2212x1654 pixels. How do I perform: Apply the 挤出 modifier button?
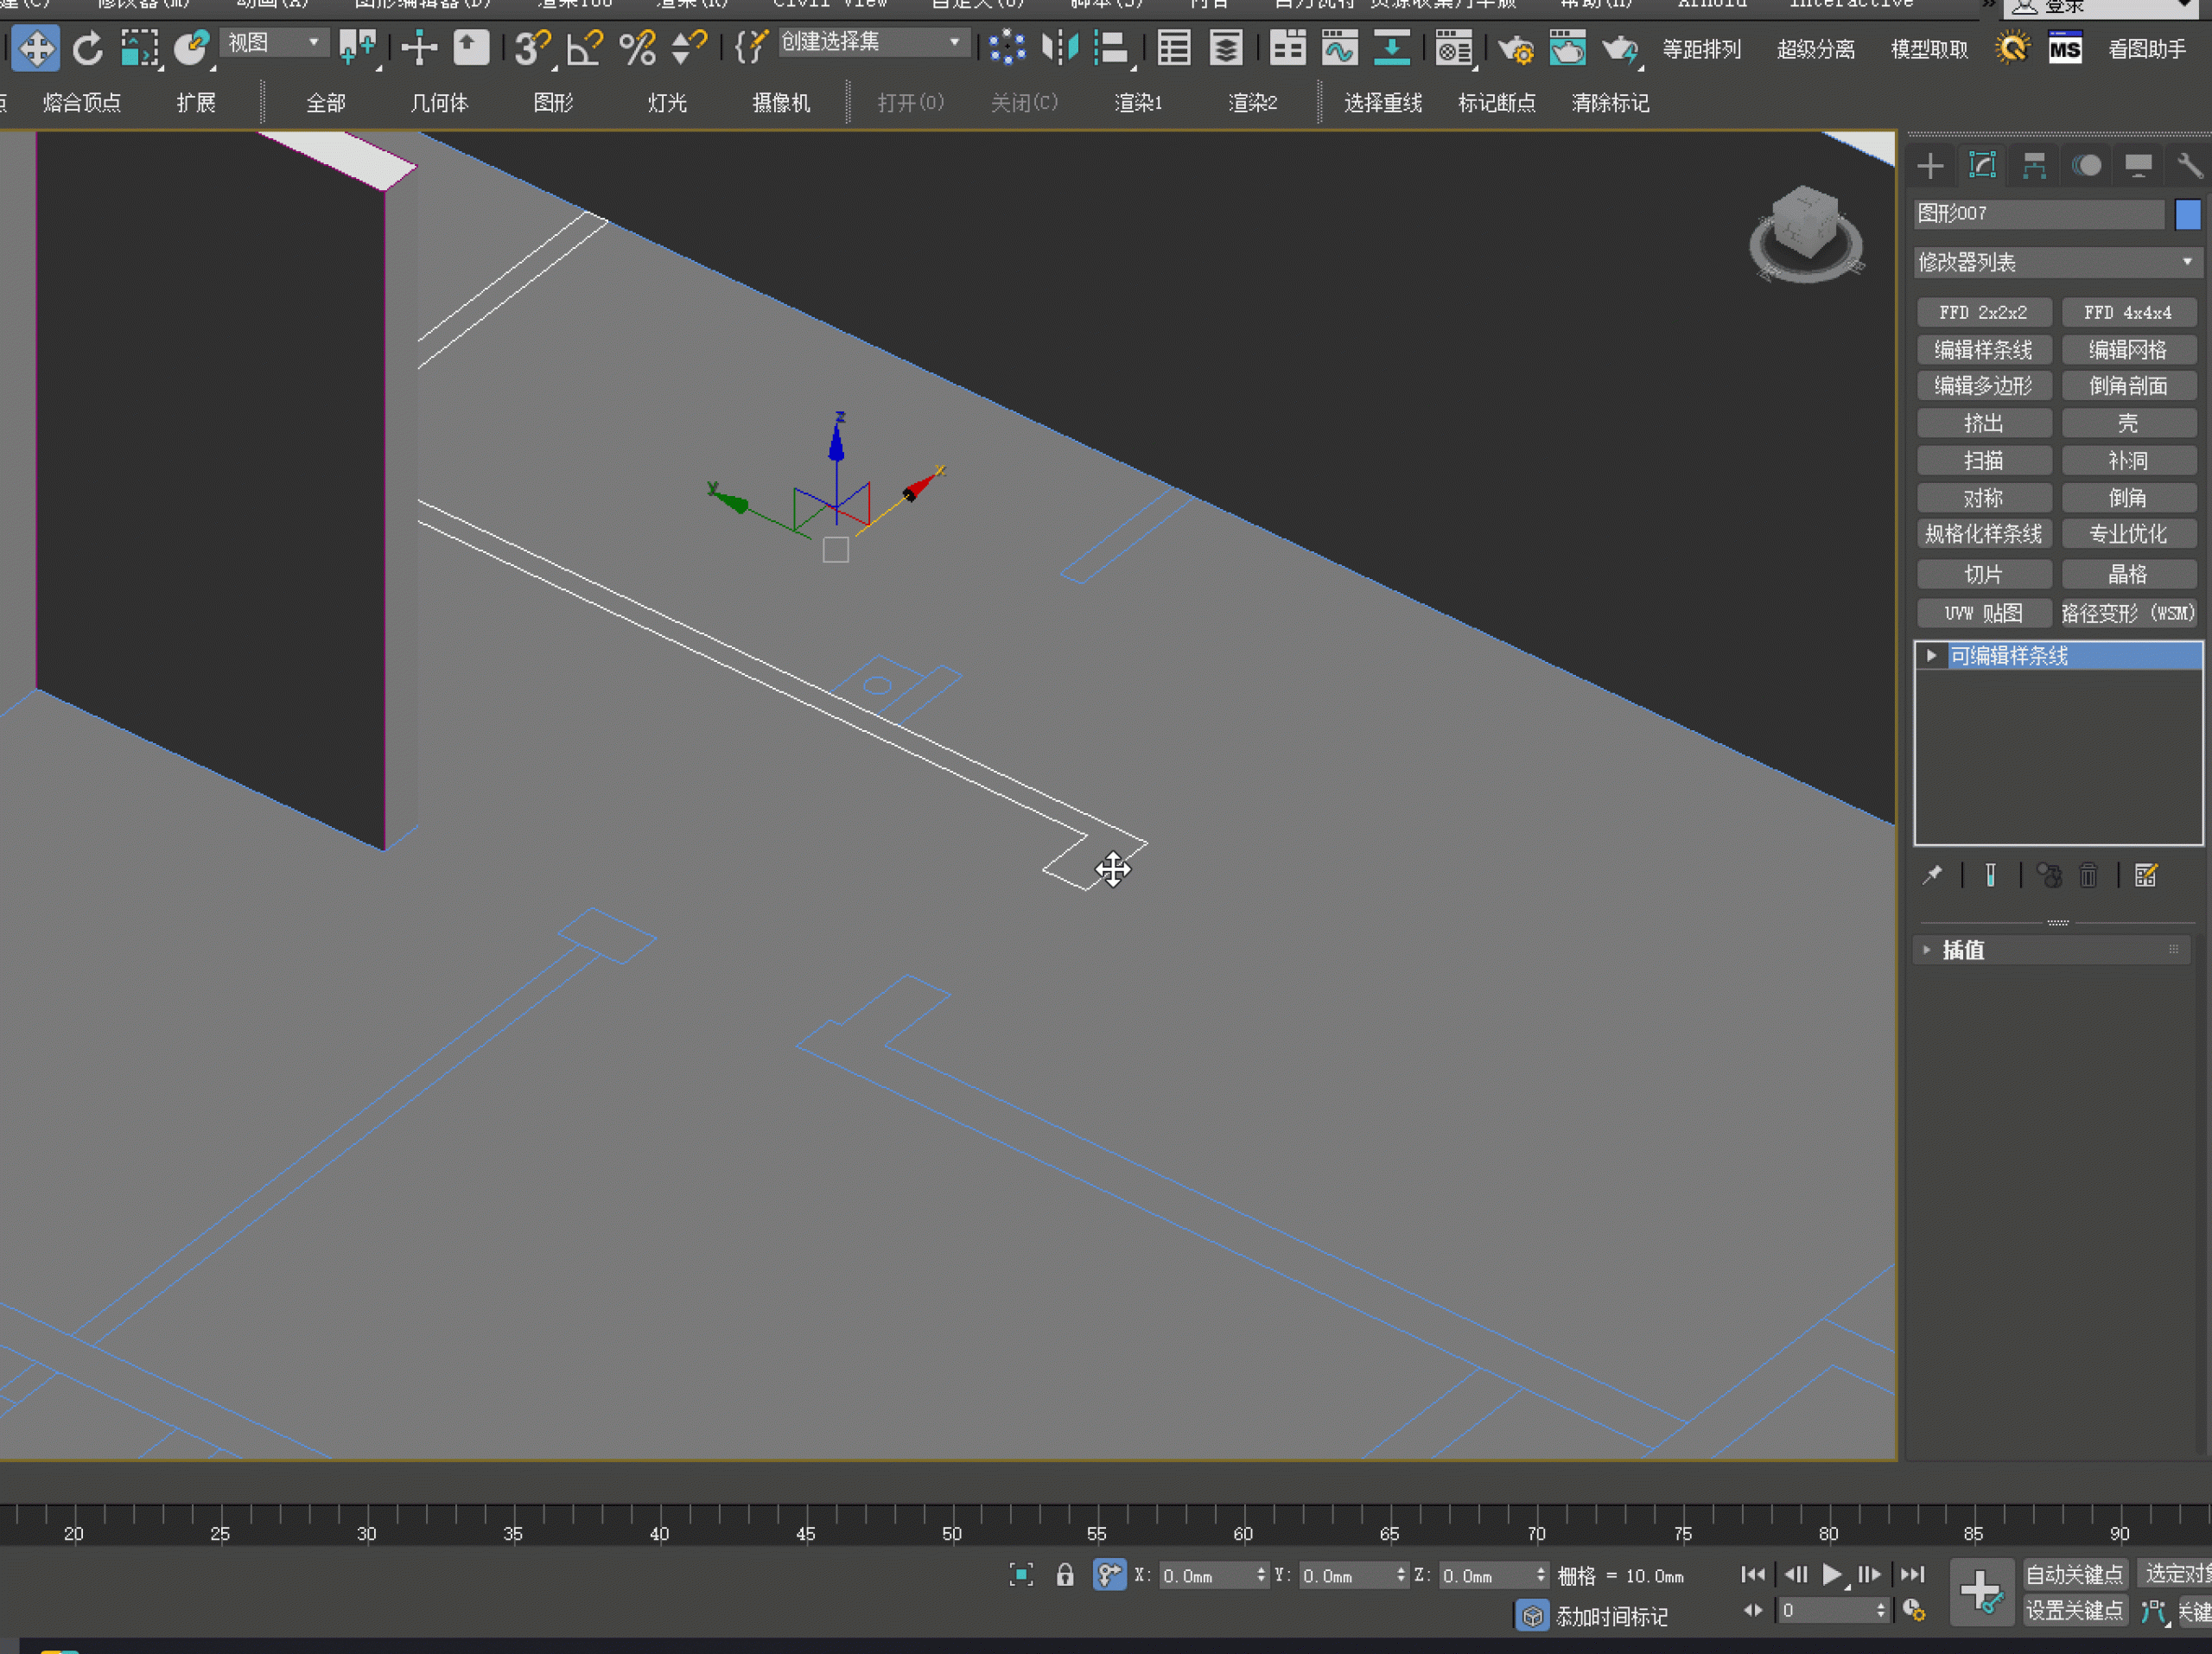click(1983, 423)
